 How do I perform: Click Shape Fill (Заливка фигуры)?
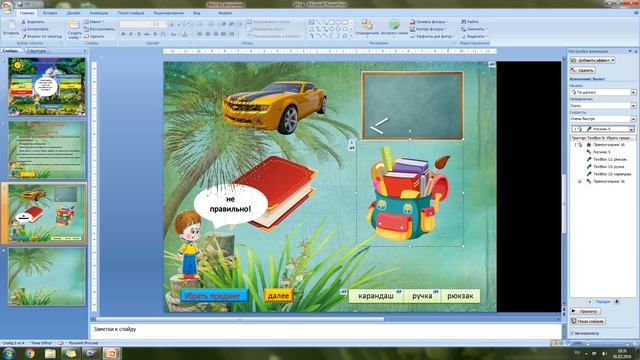(x=429, y=22)
